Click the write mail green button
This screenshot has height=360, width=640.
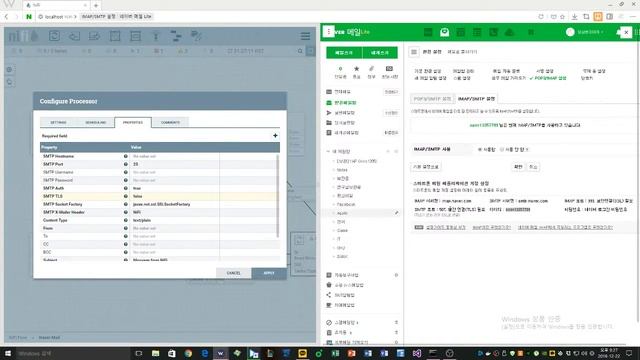click(344, 53)
